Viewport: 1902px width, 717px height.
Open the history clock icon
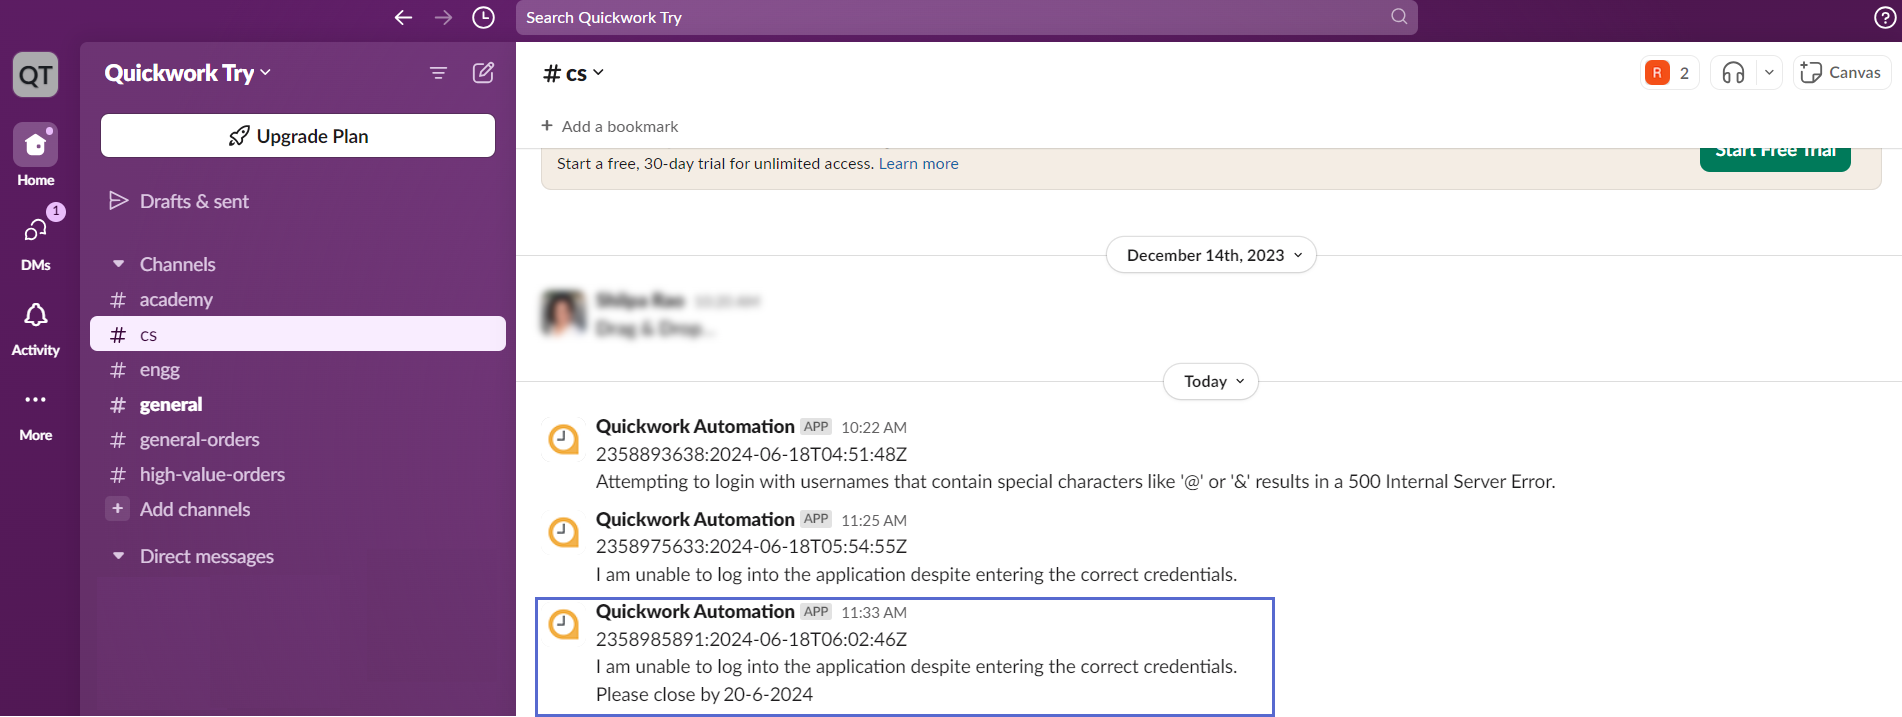coord(483,17)
